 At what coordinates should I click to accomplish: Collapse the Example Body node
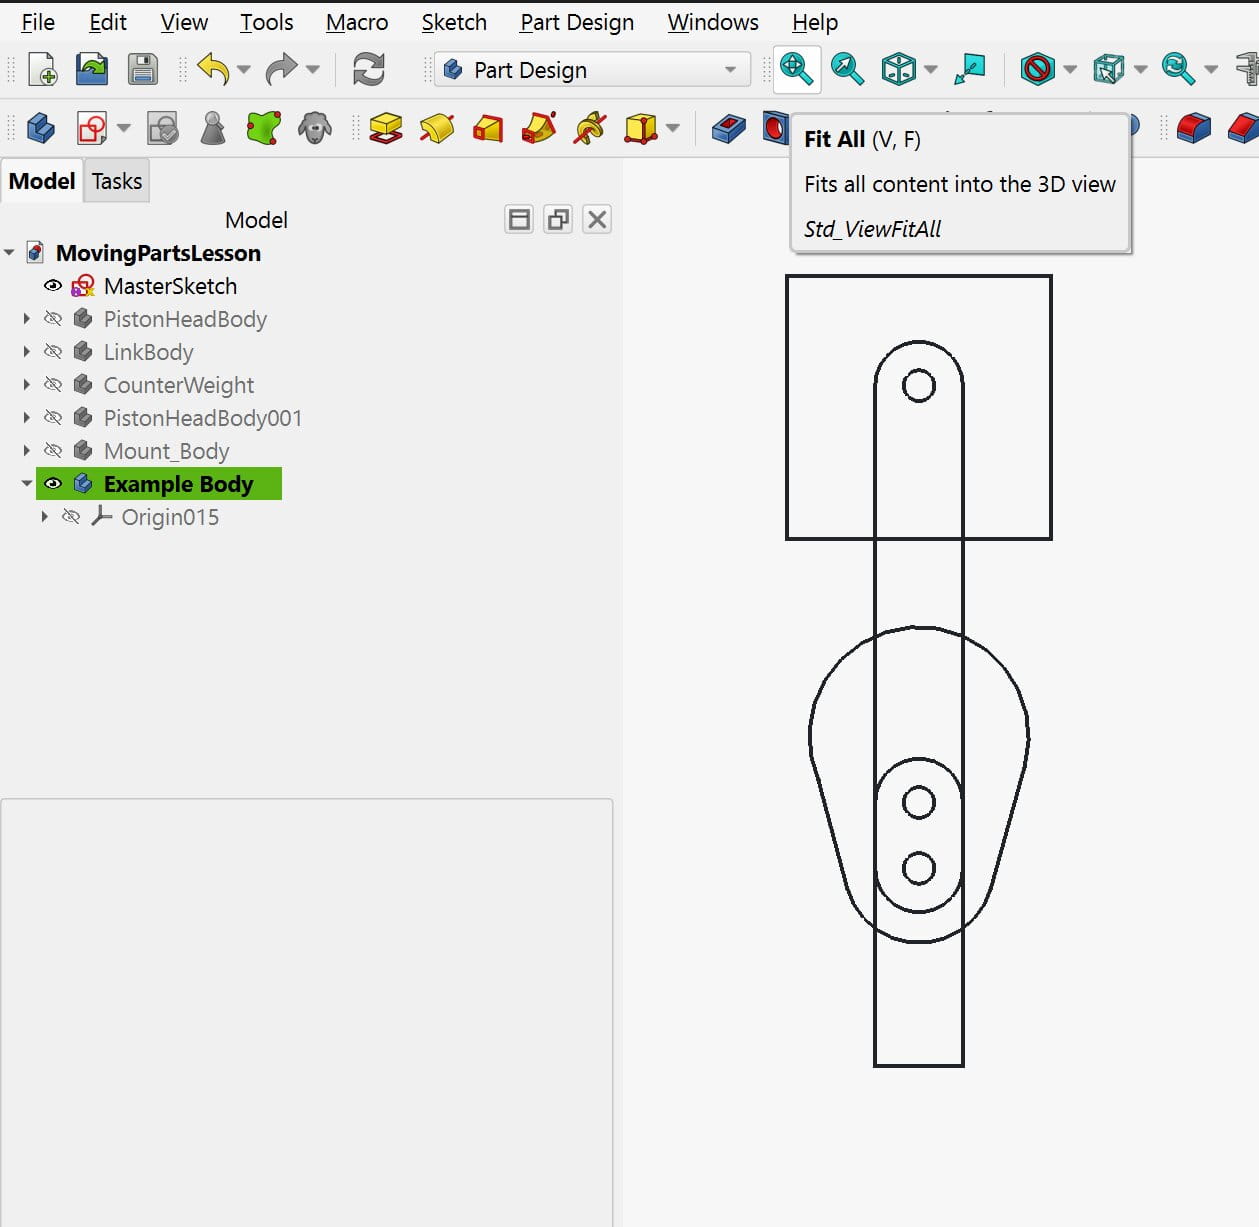[27, 484]
